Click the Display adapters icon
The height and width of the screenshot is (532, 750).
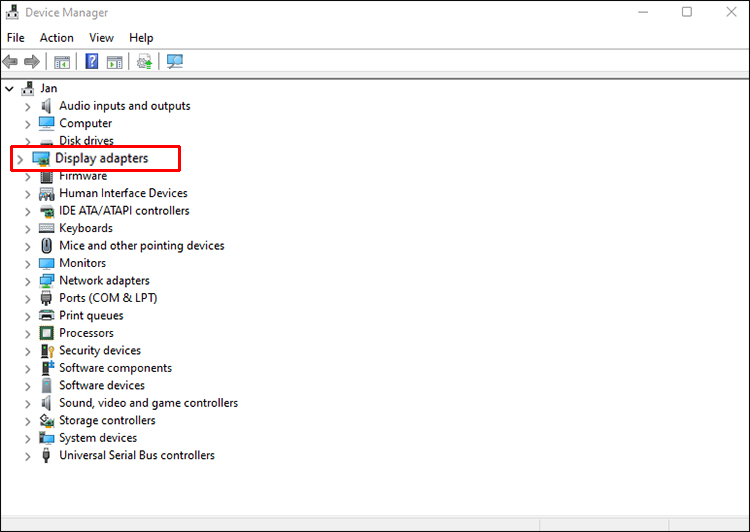pyautogui.click(x=41, y=158)
